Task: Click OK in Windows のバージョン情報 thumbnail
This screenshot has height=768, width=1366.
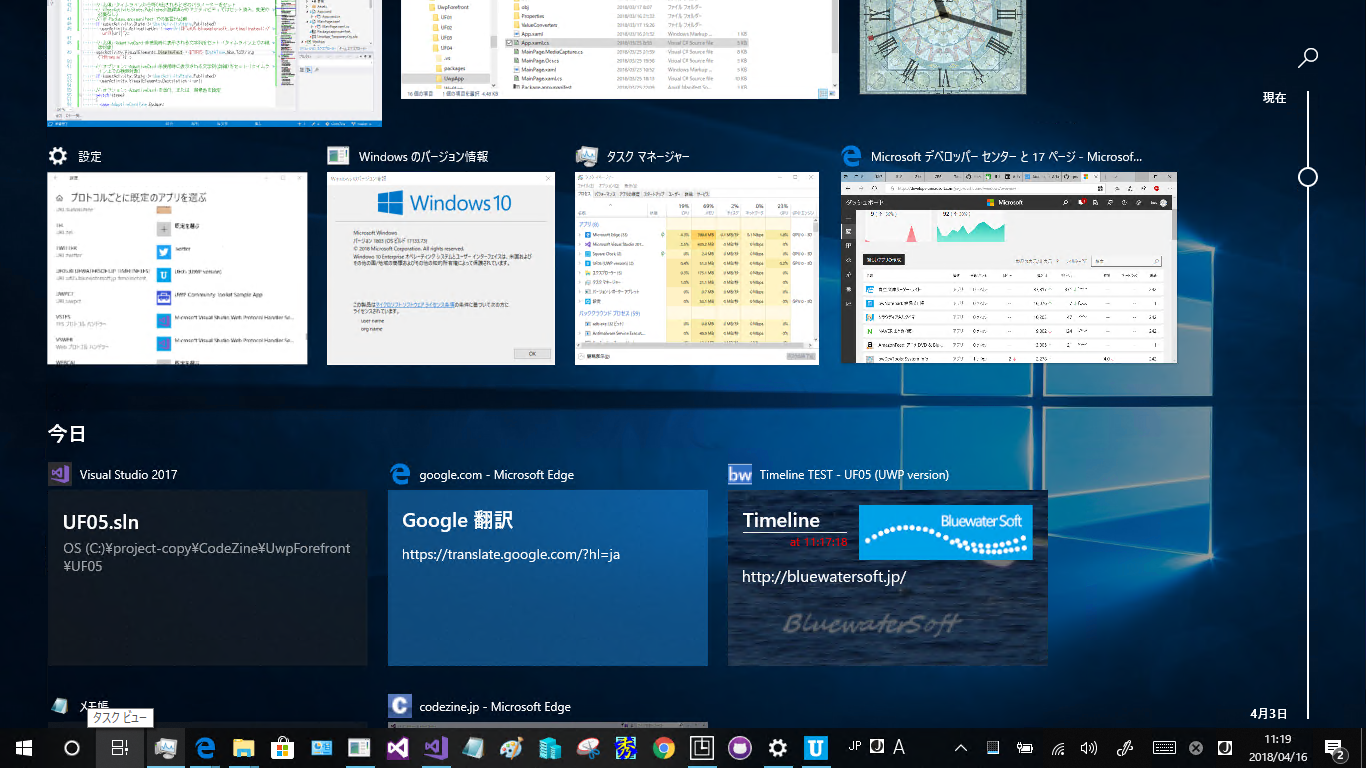Action: click(532, 353)
